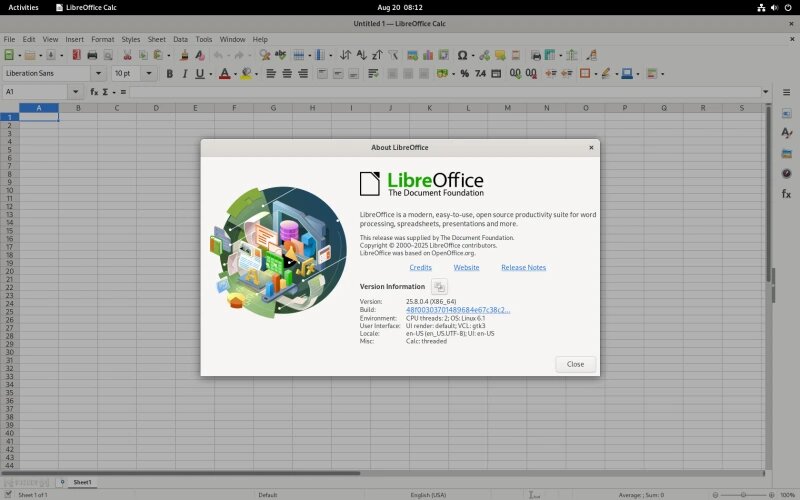Copy version information with copy icon

click(439, 287)
